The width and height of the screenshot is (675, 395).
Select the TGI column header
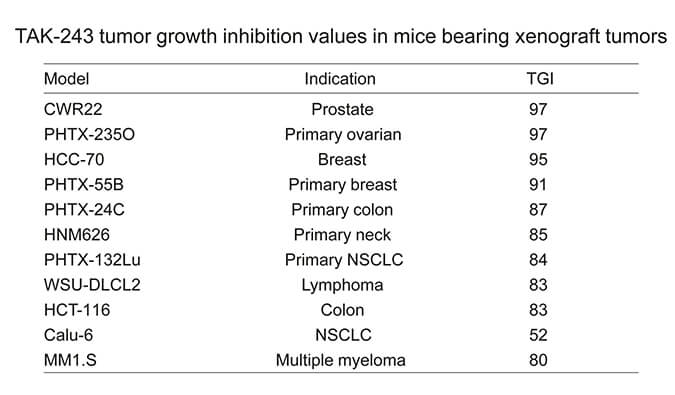coord(540,79)
